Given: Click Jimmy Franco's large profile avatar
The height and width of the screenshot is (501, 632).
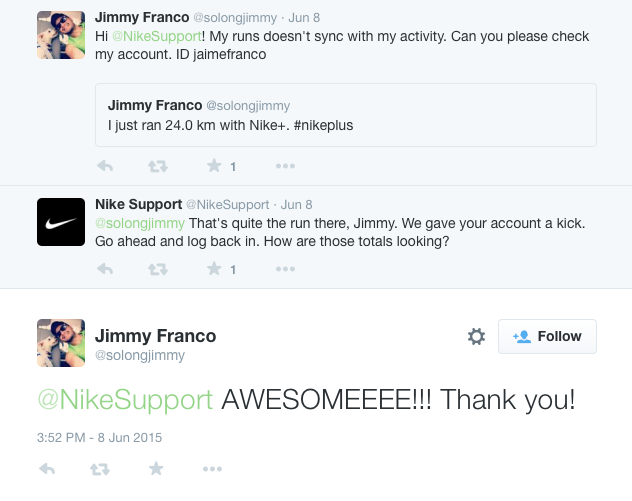Looking at the screenshot, I should 61,343.
